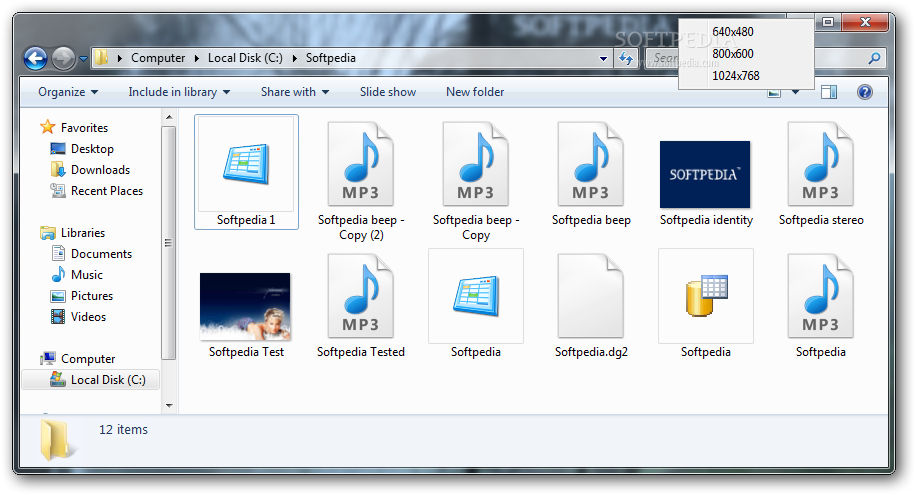This screenshot has width=916, height=495.
Task: Expand the arrow before Softpedia breadcrumb
Action: [x=294, y=58]
